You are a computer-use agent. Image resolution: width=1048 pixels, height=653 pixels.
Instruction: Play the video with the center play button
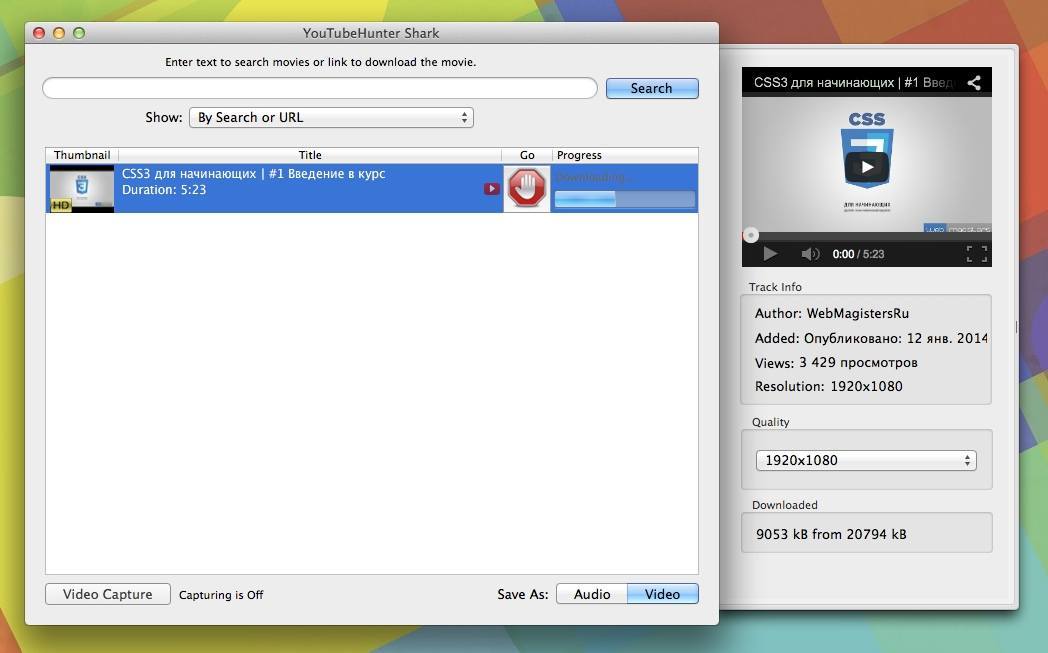(x=866, y=167)
